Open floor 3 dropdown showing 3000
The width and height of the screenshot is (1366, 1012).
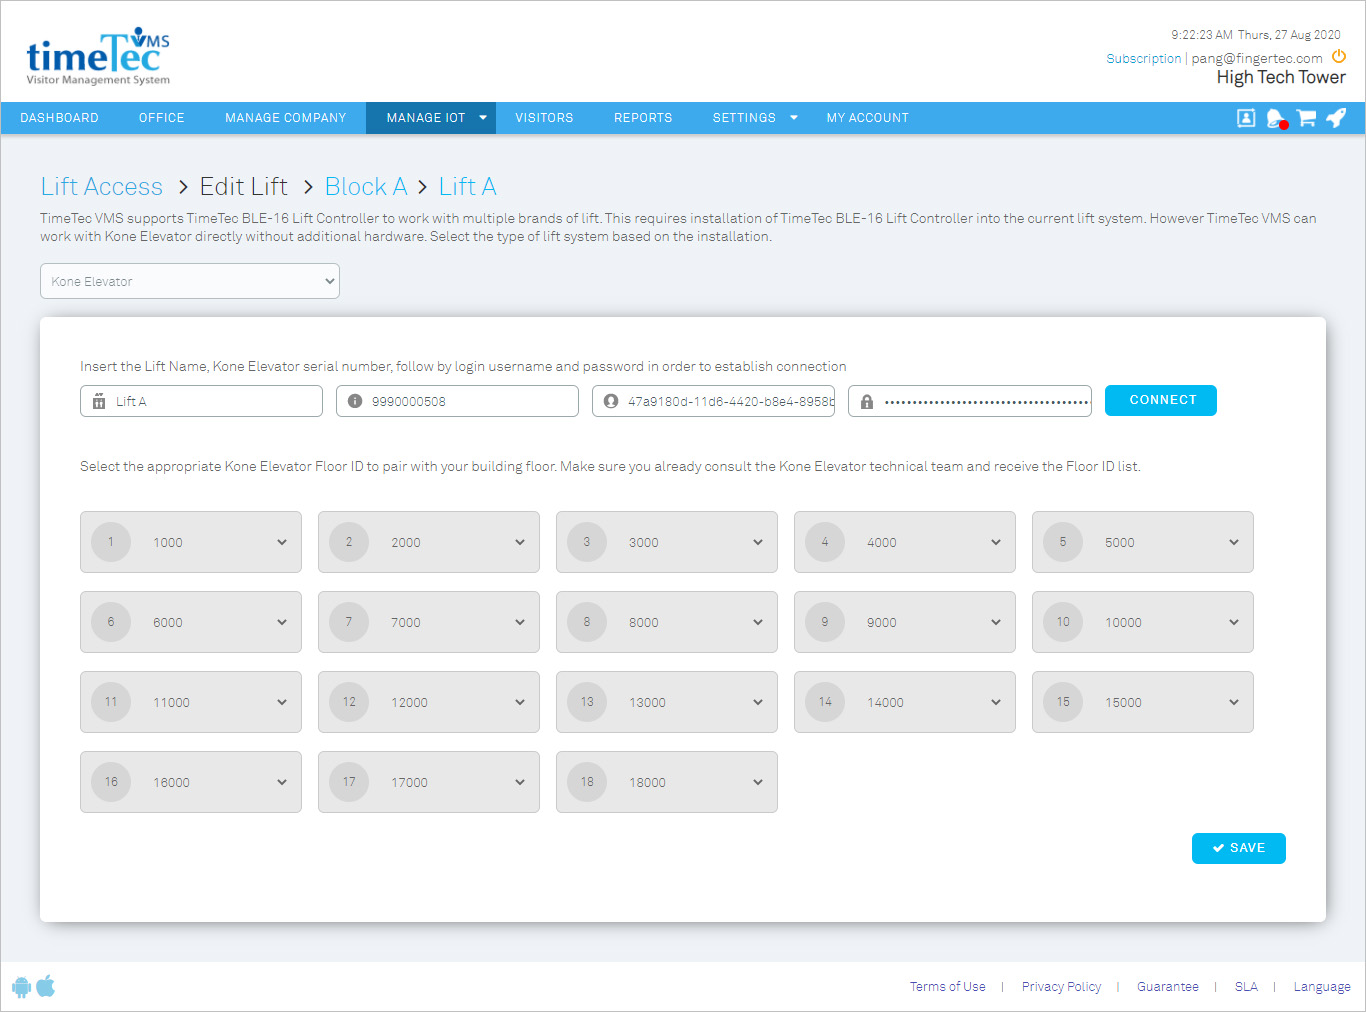tap(667, 542)
